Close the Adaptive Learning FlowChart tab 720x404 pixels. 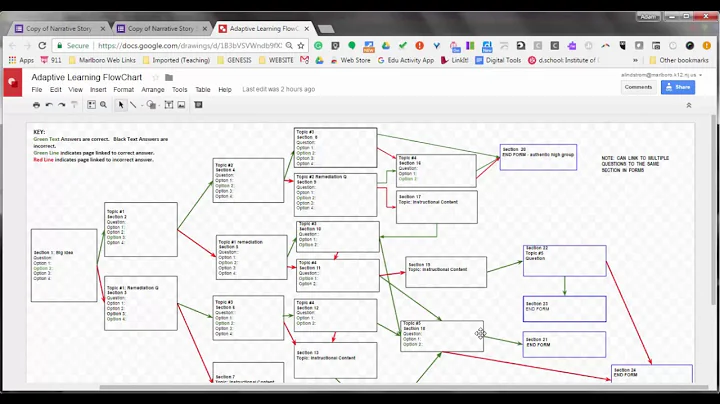click(x=306, y=28)
